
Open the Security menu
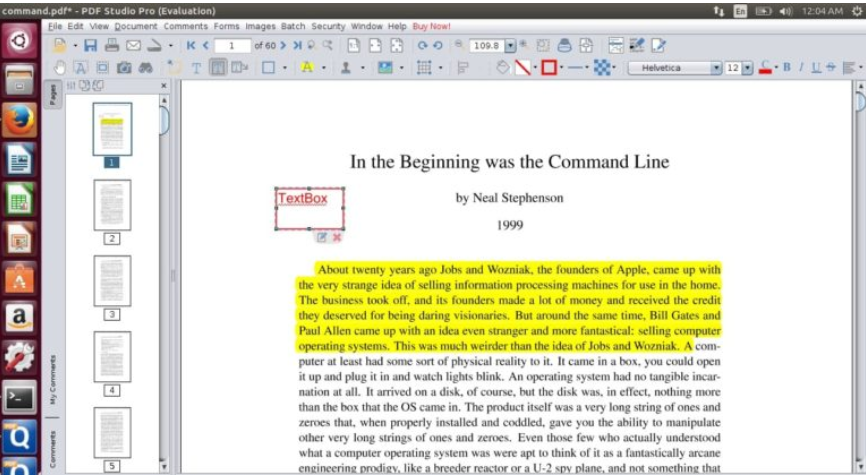click(328, 26)
